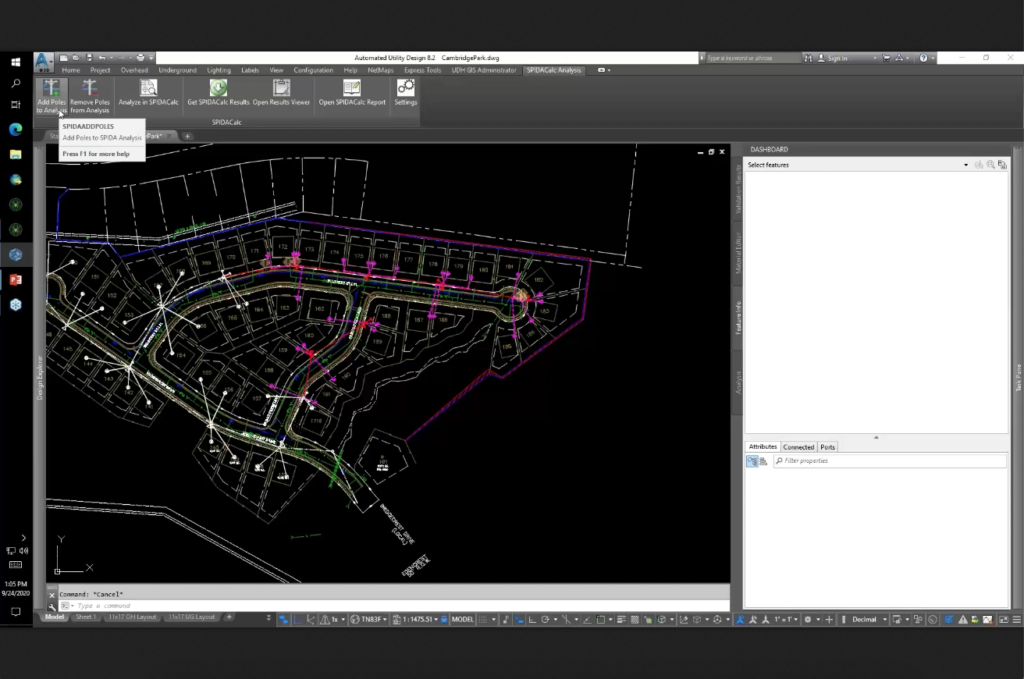Click the Save icon in quick access toolbar
1024x679 pixels.
coord(89,57)
